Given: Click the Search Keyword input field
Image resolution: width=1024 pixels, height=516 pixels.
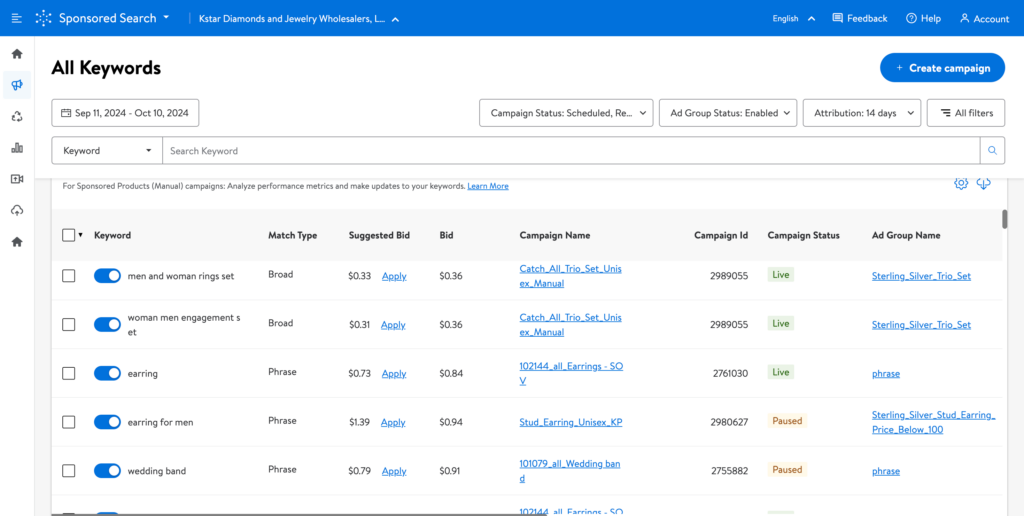Looking at the screenshot, I should [571, 150].
